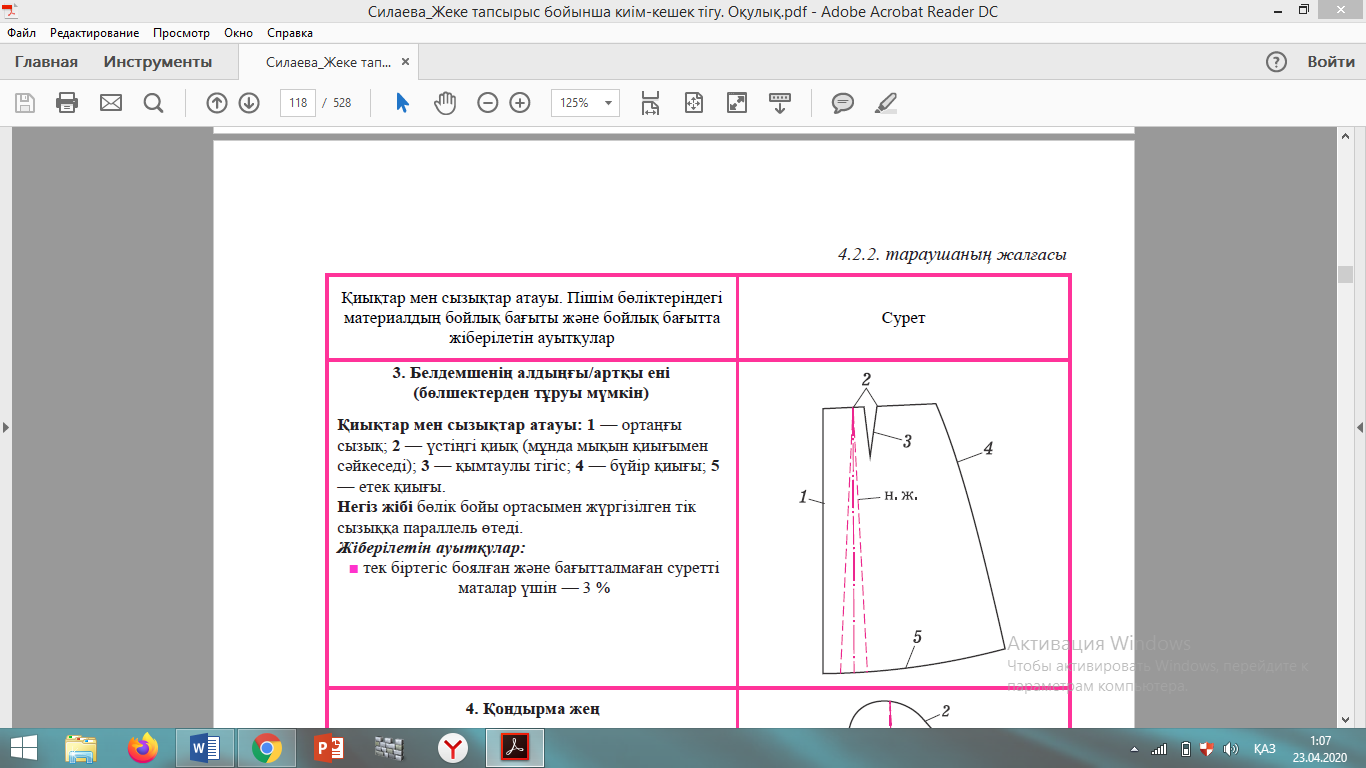
Task: Click the н. ж. label in diagram
Action: [900, 494]
